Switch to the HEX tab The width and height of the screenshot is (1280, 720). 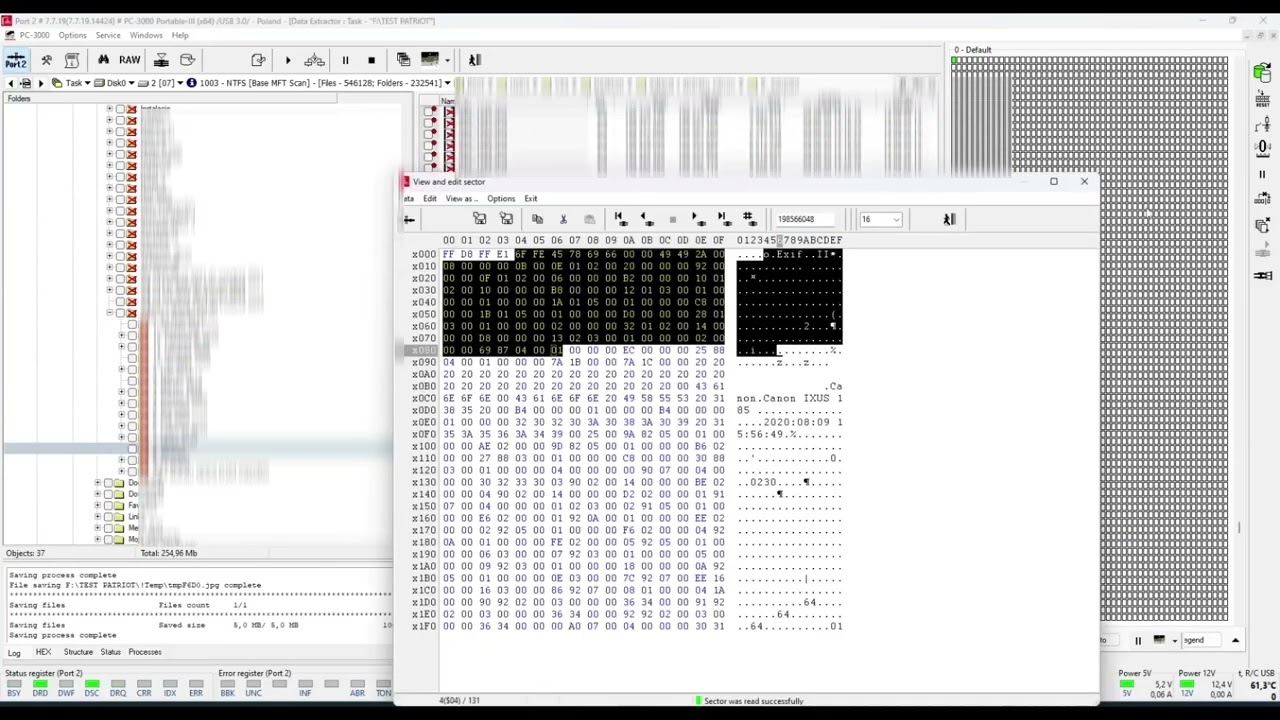(x=43, y=652)
